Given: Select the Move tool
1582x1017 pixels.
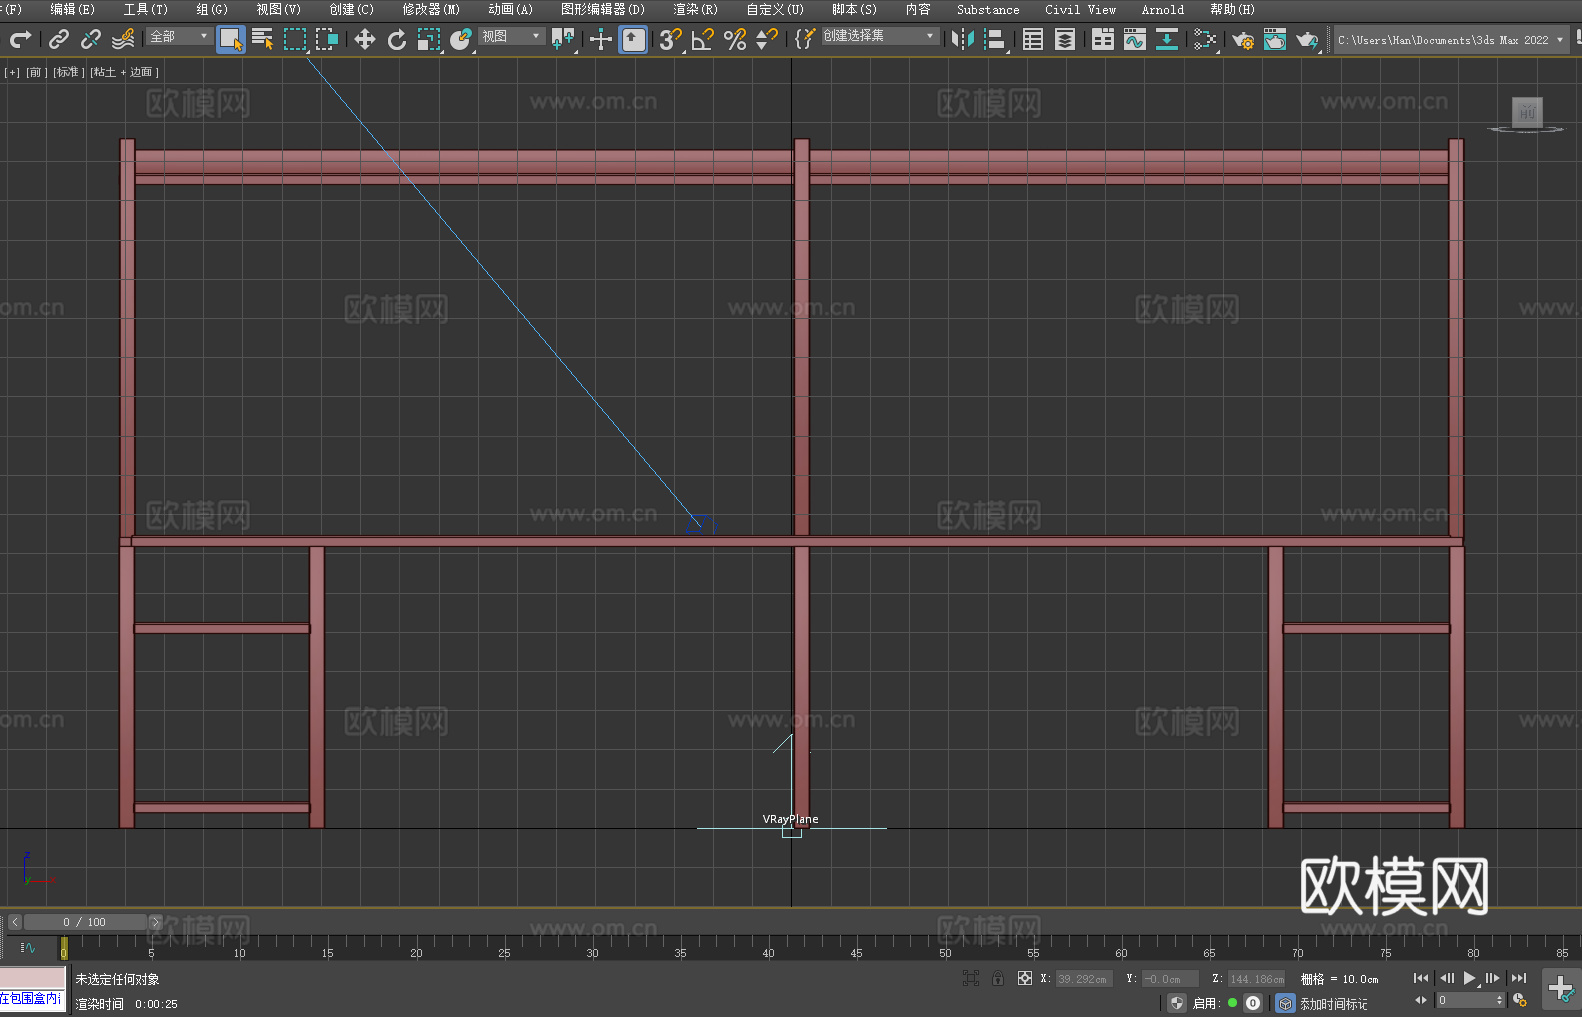Looking at the screenshot, I should pos(365,39).
